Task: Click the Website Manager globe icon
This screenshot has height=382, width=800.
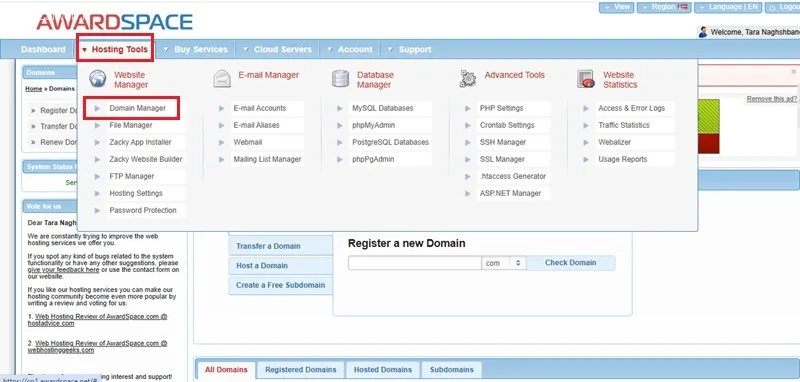Action: [97, 79]
